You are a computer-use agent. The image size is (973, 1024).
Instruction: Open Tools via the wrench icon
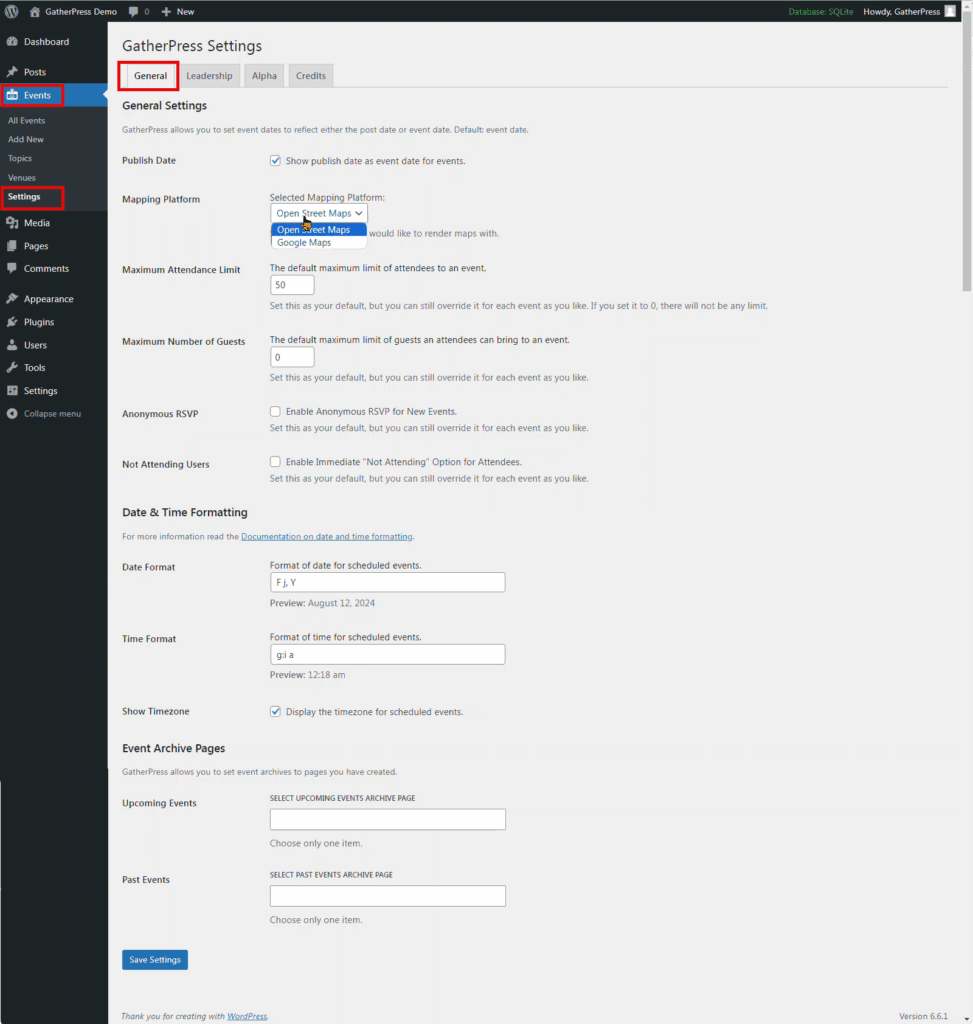[x=12, y=368]
